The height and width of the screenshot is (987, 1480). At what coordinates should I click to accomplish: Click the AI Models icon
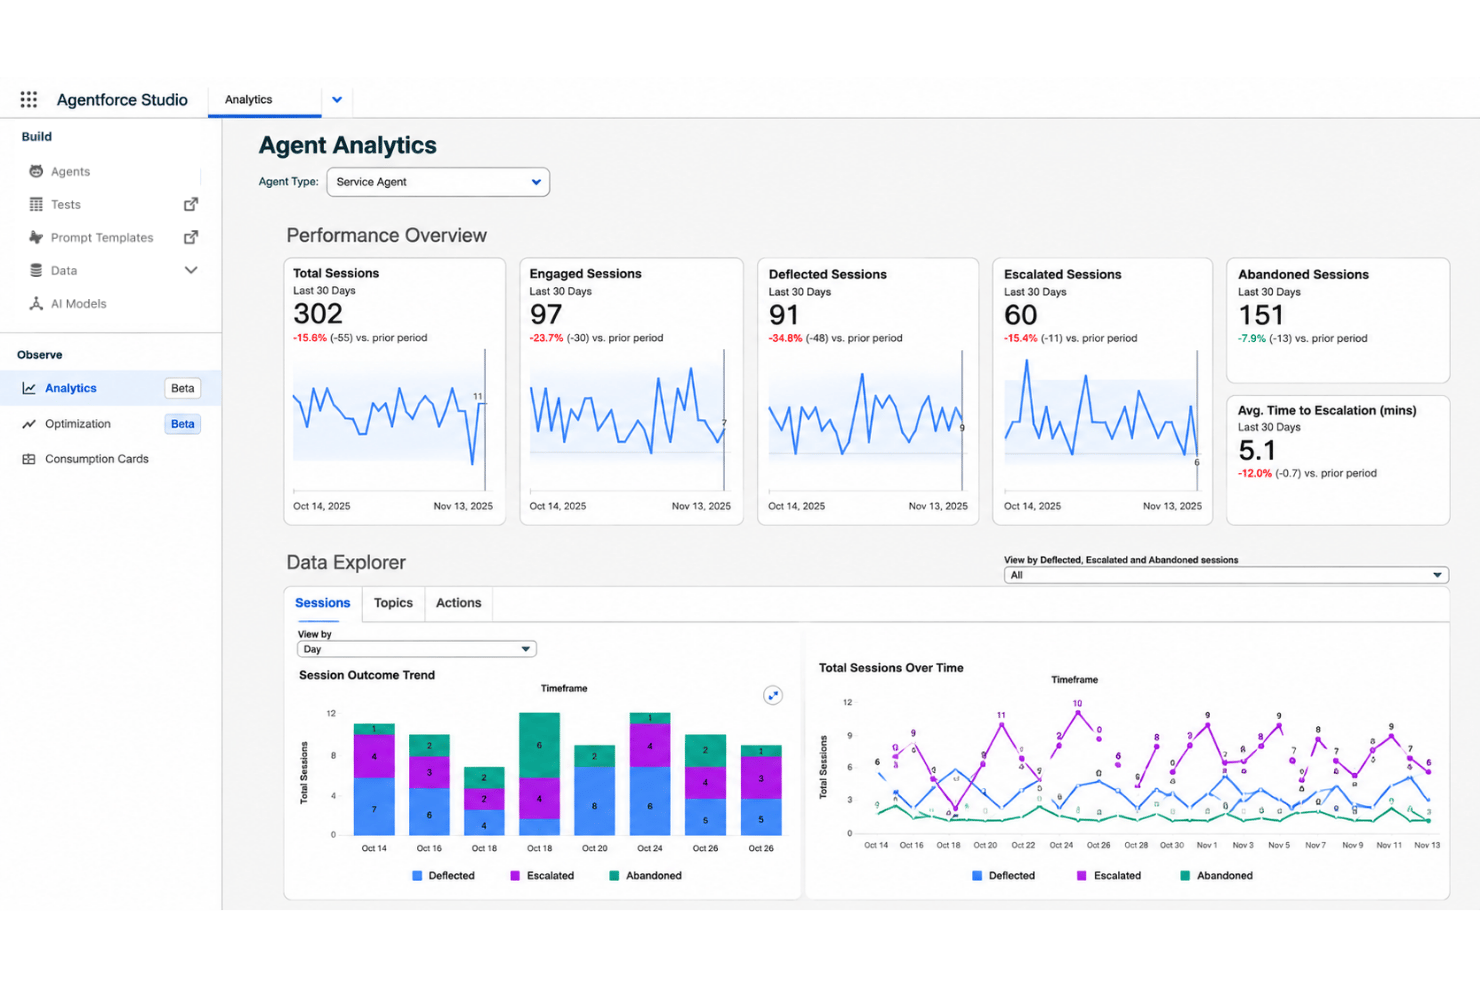pyautogui.click(x=36, y=303)
